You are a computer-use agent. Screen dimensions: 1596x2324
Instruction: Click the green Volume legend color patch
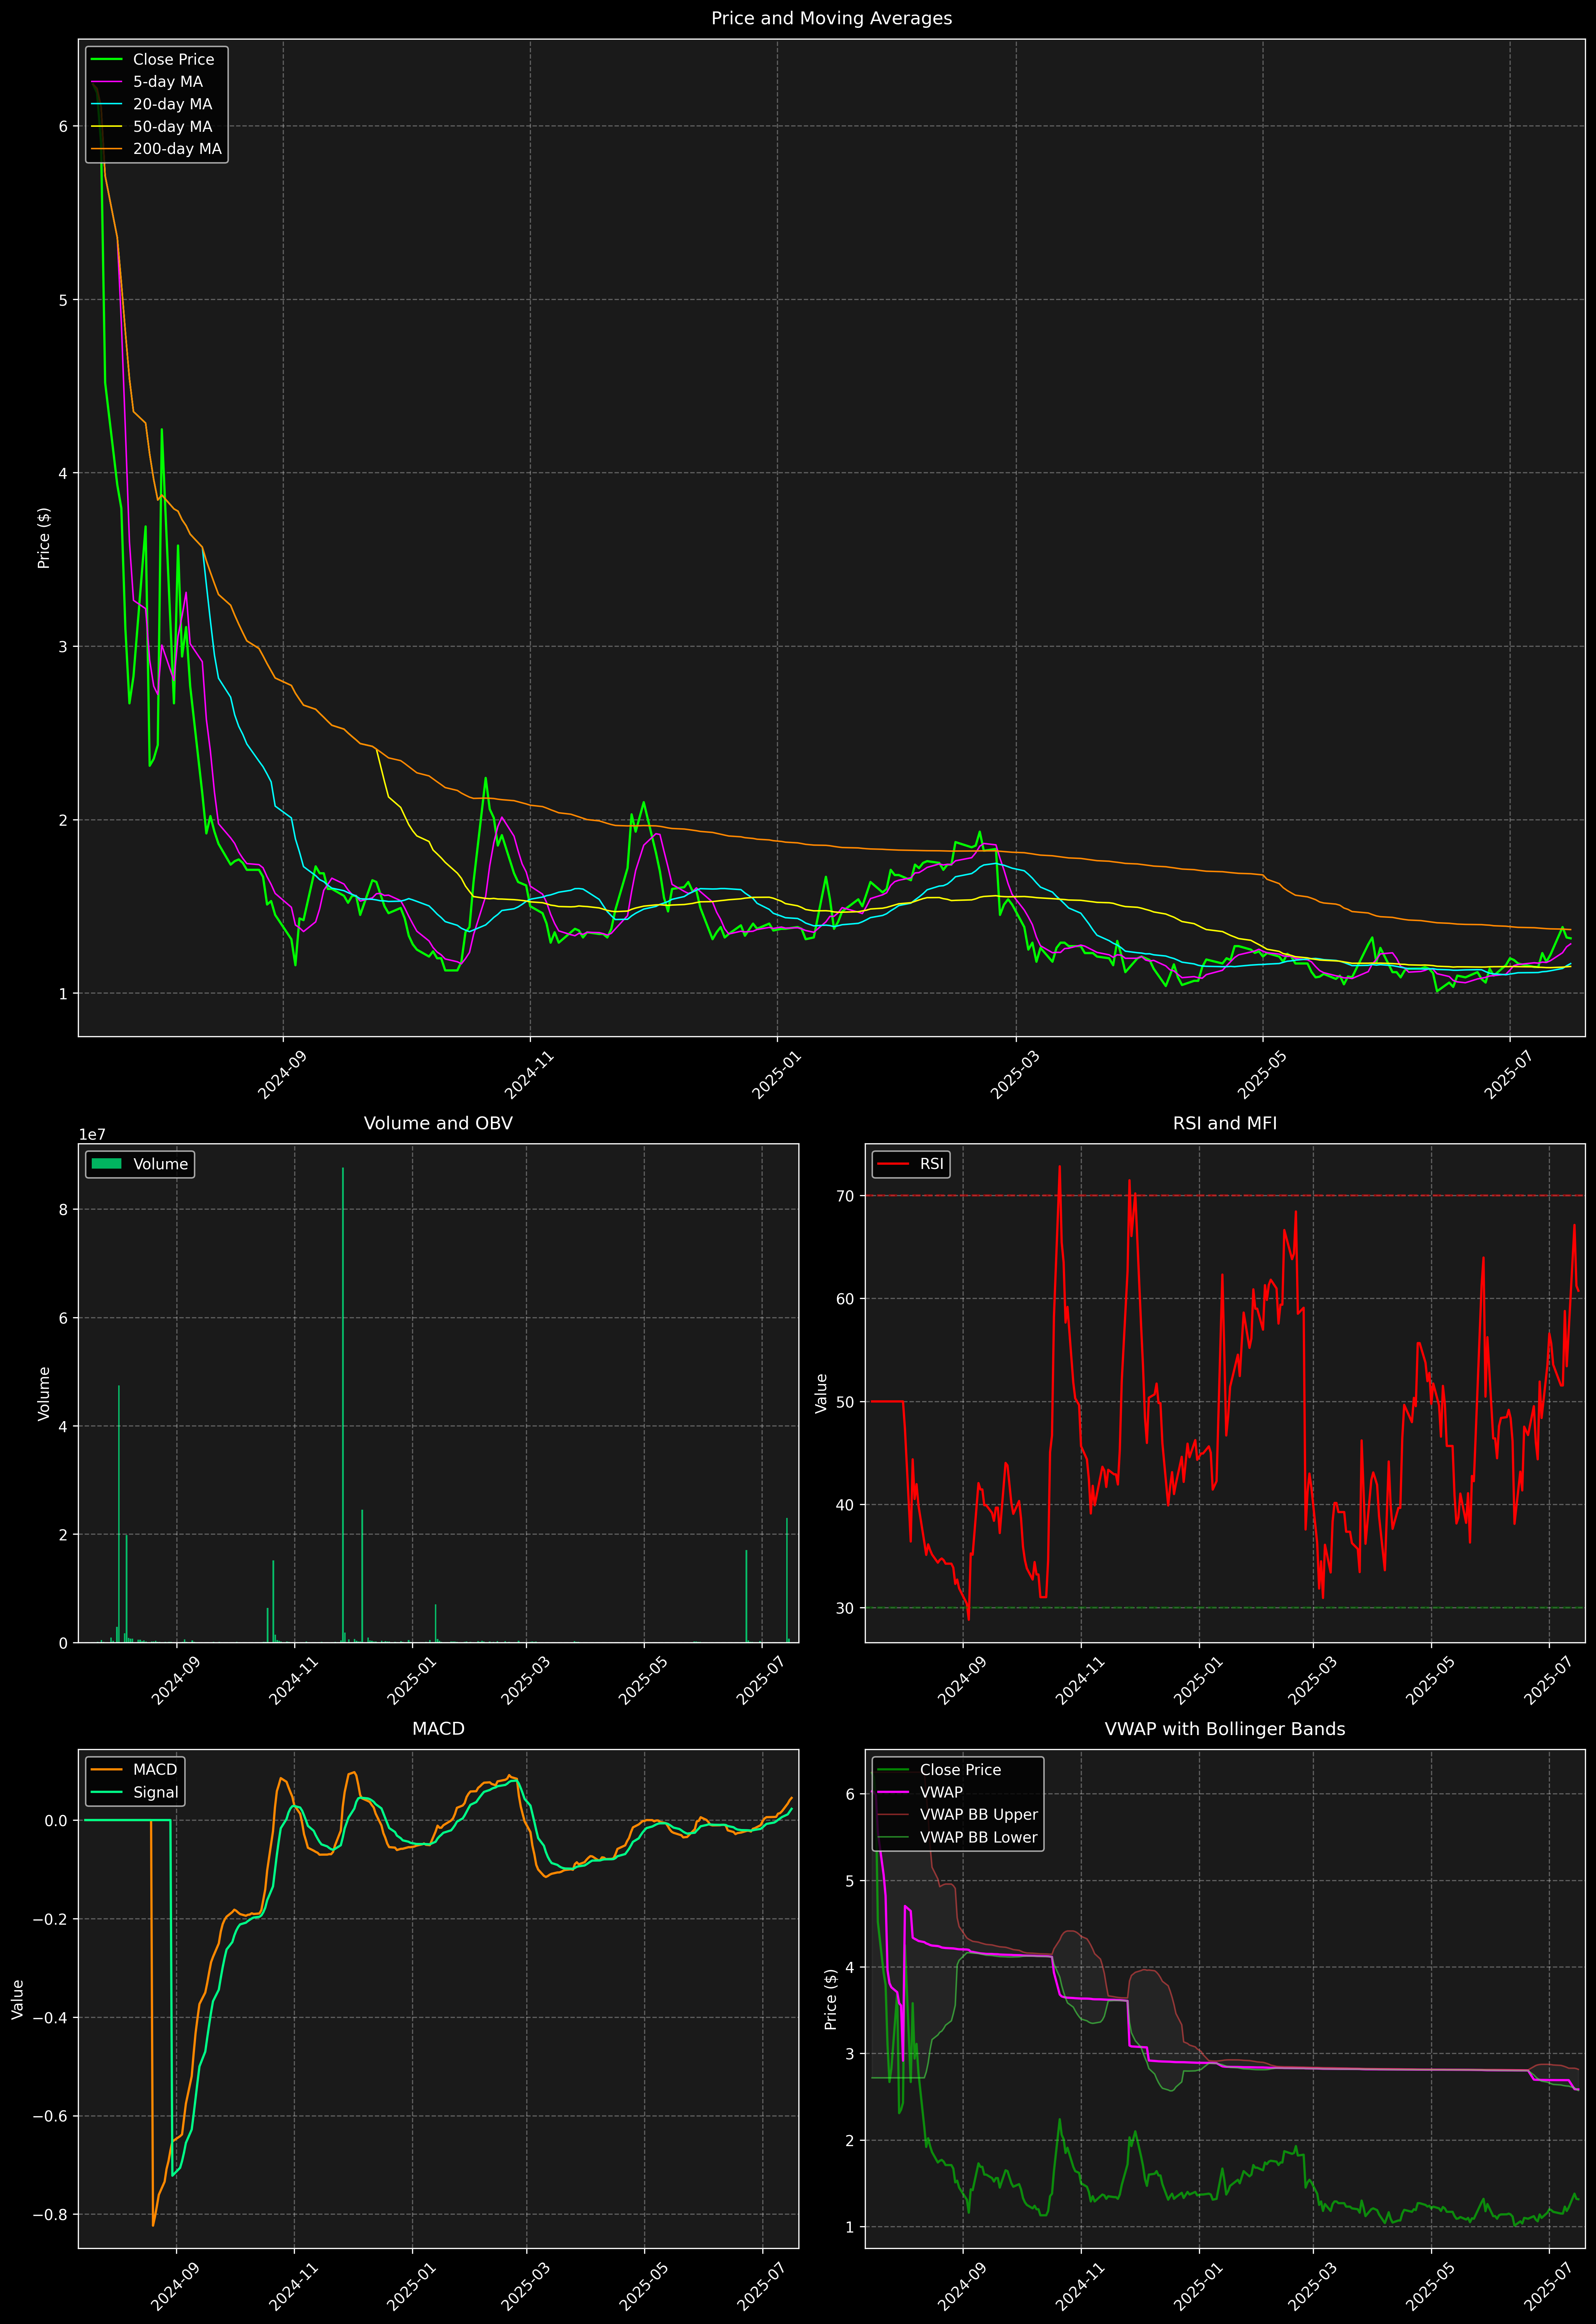tap(106, 1164)
